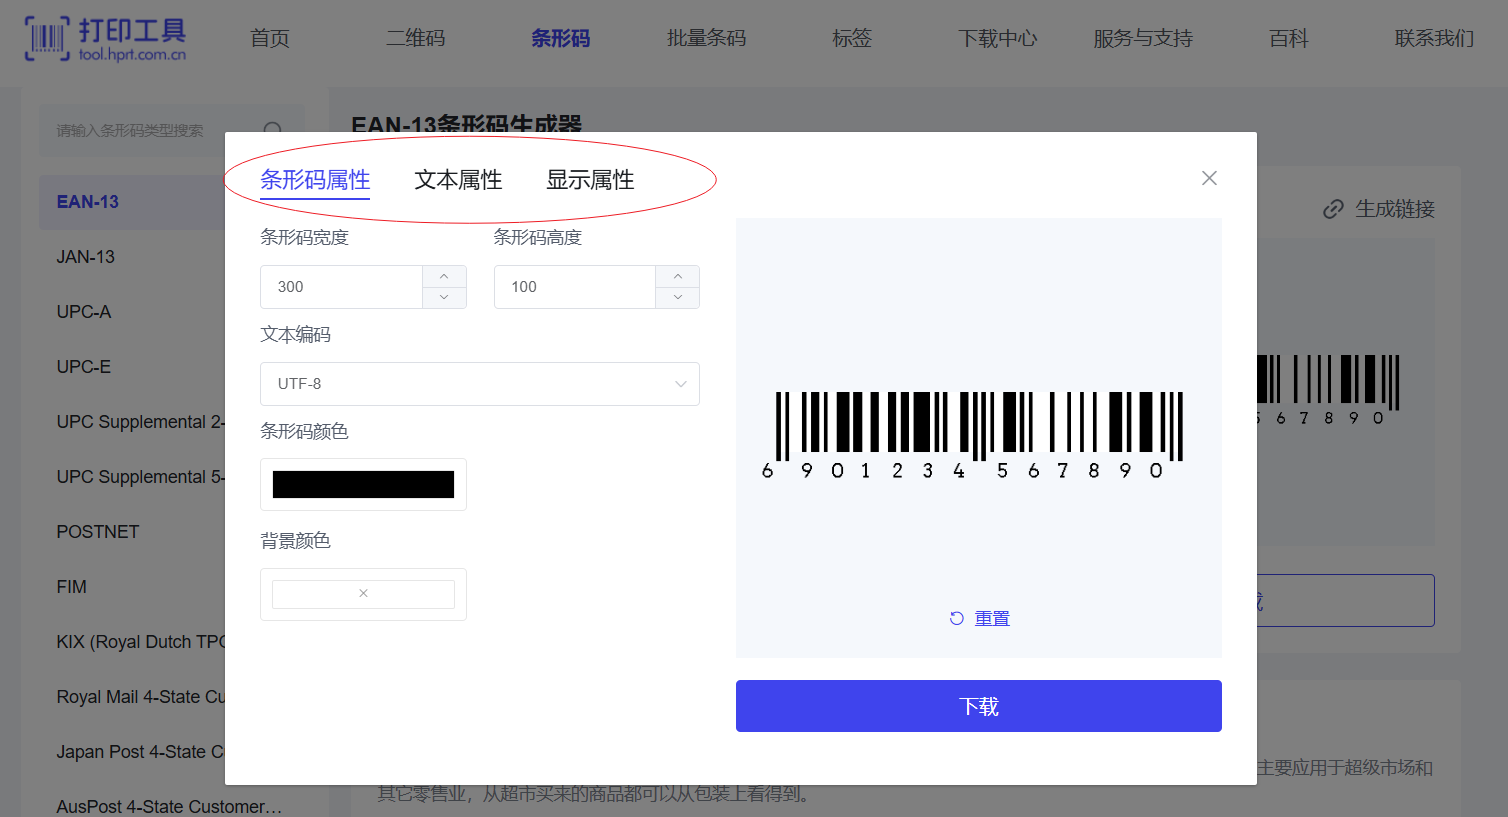Click the 打印工具 site logo
The width and height of the screenshot is (1508, 817).
pos(105,39)
